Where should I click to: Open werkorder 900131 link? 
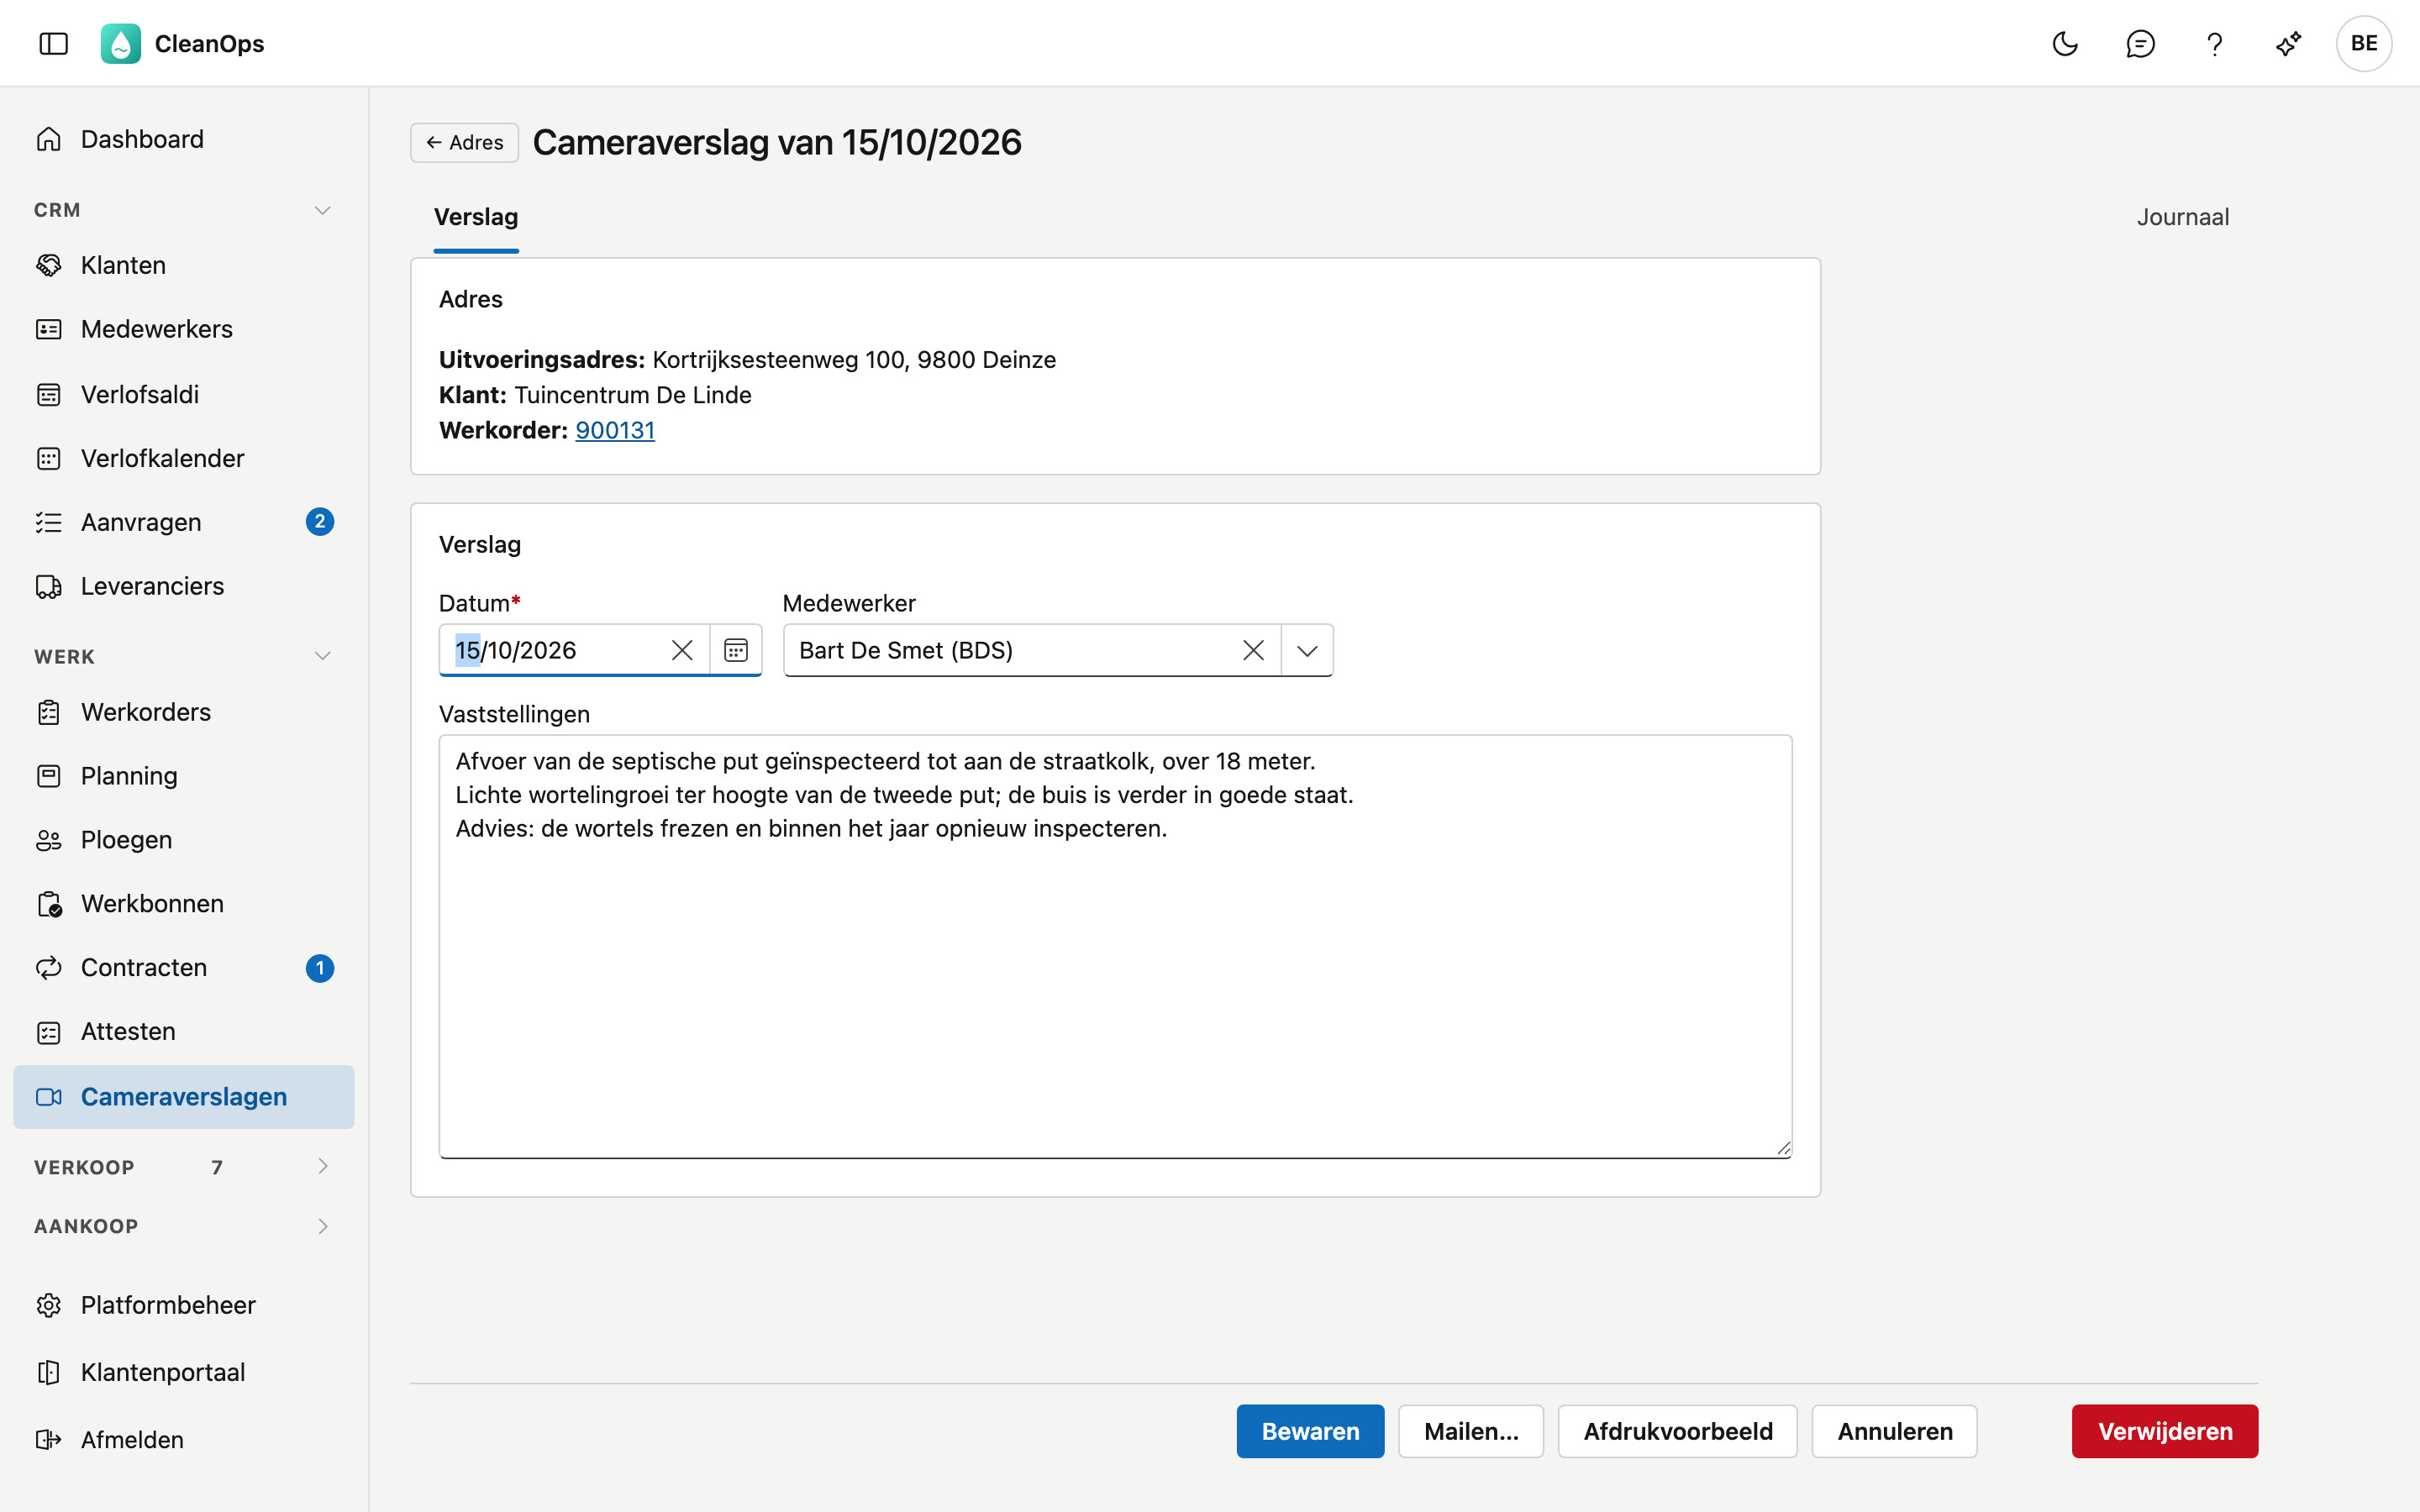pos(615,430)
